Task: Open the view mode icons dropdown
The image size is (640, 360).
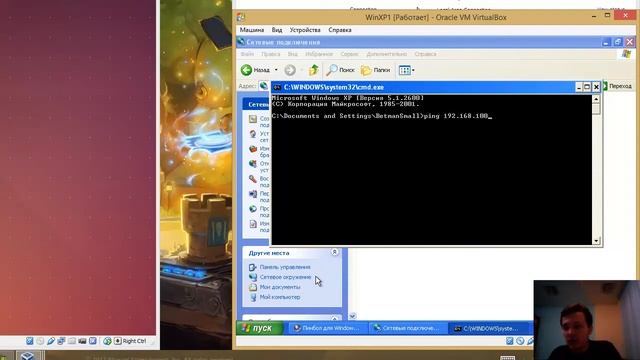Action: point(407,70)
